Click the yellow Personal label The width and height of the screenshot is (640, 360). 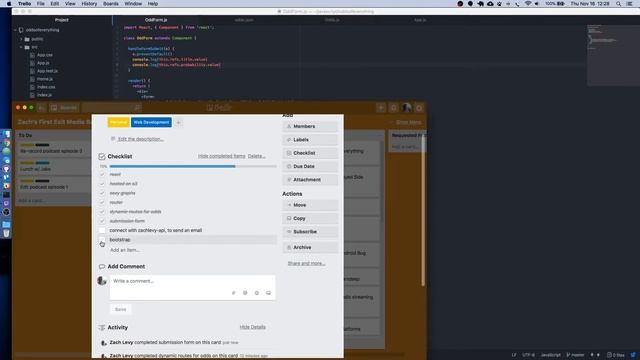point(118,122)
